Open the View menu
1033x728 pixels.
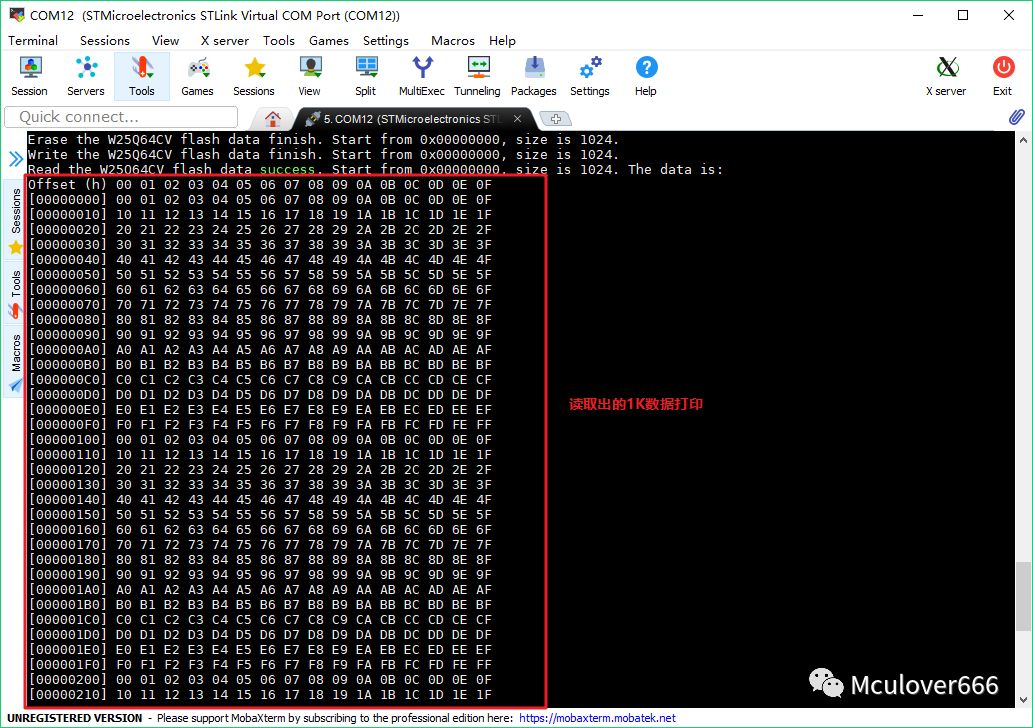coord(165,41)
